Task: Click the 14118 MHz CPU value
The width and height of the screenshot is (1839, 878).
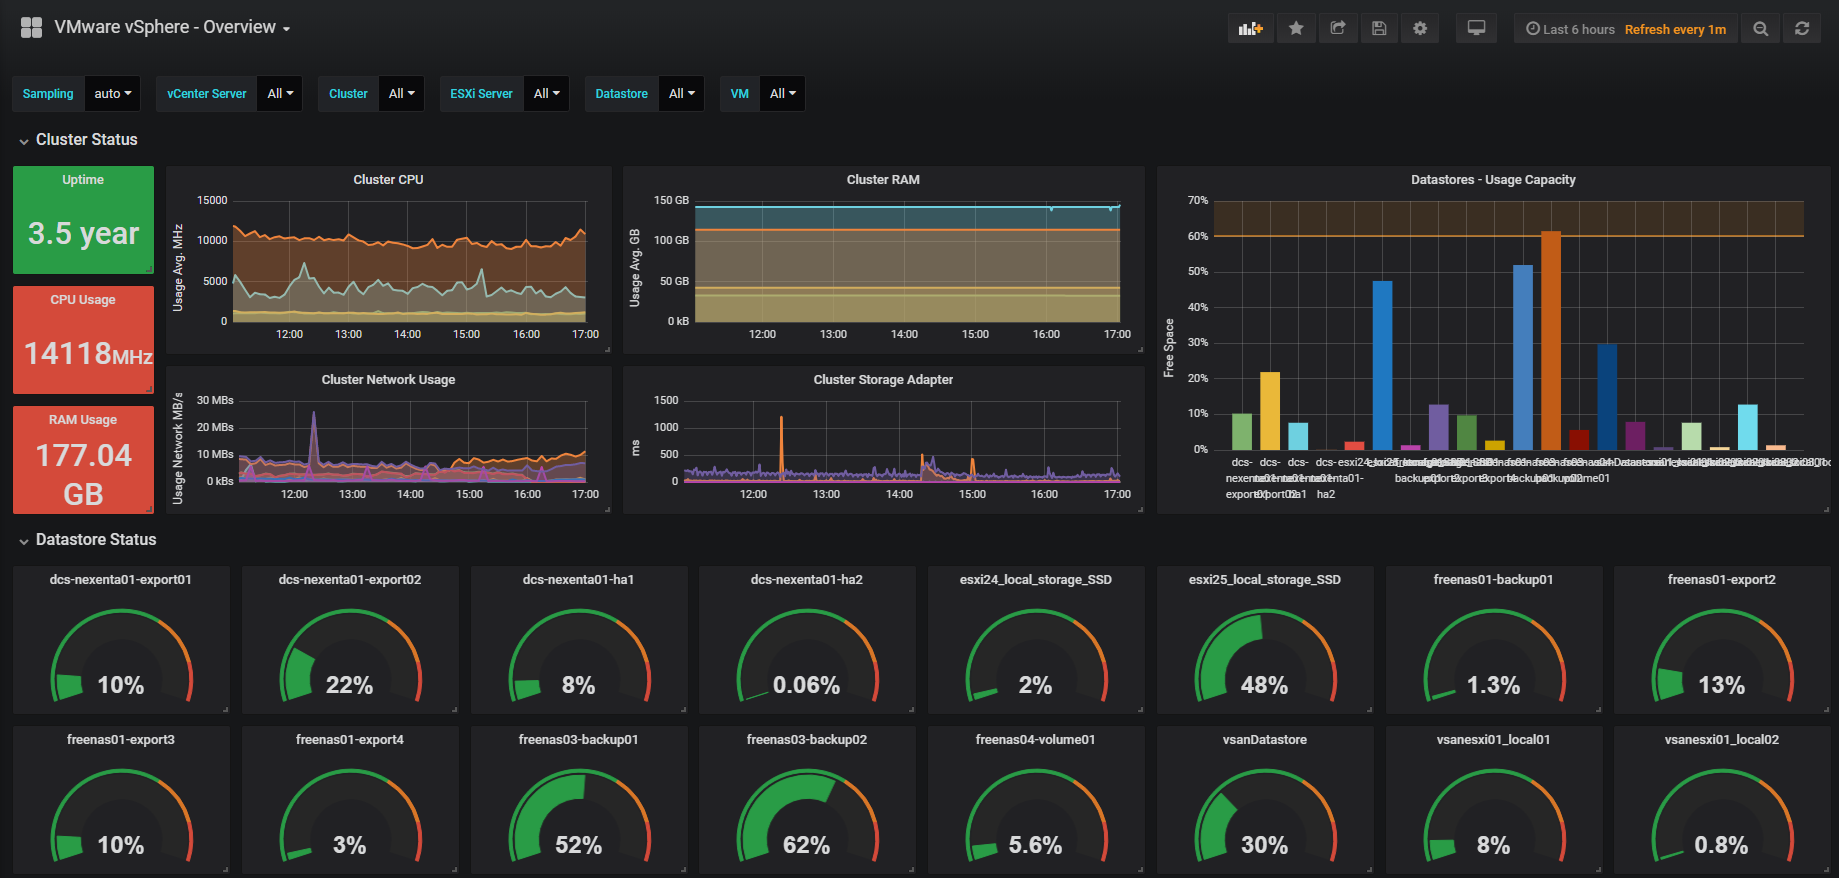Action: click(88, 353)
